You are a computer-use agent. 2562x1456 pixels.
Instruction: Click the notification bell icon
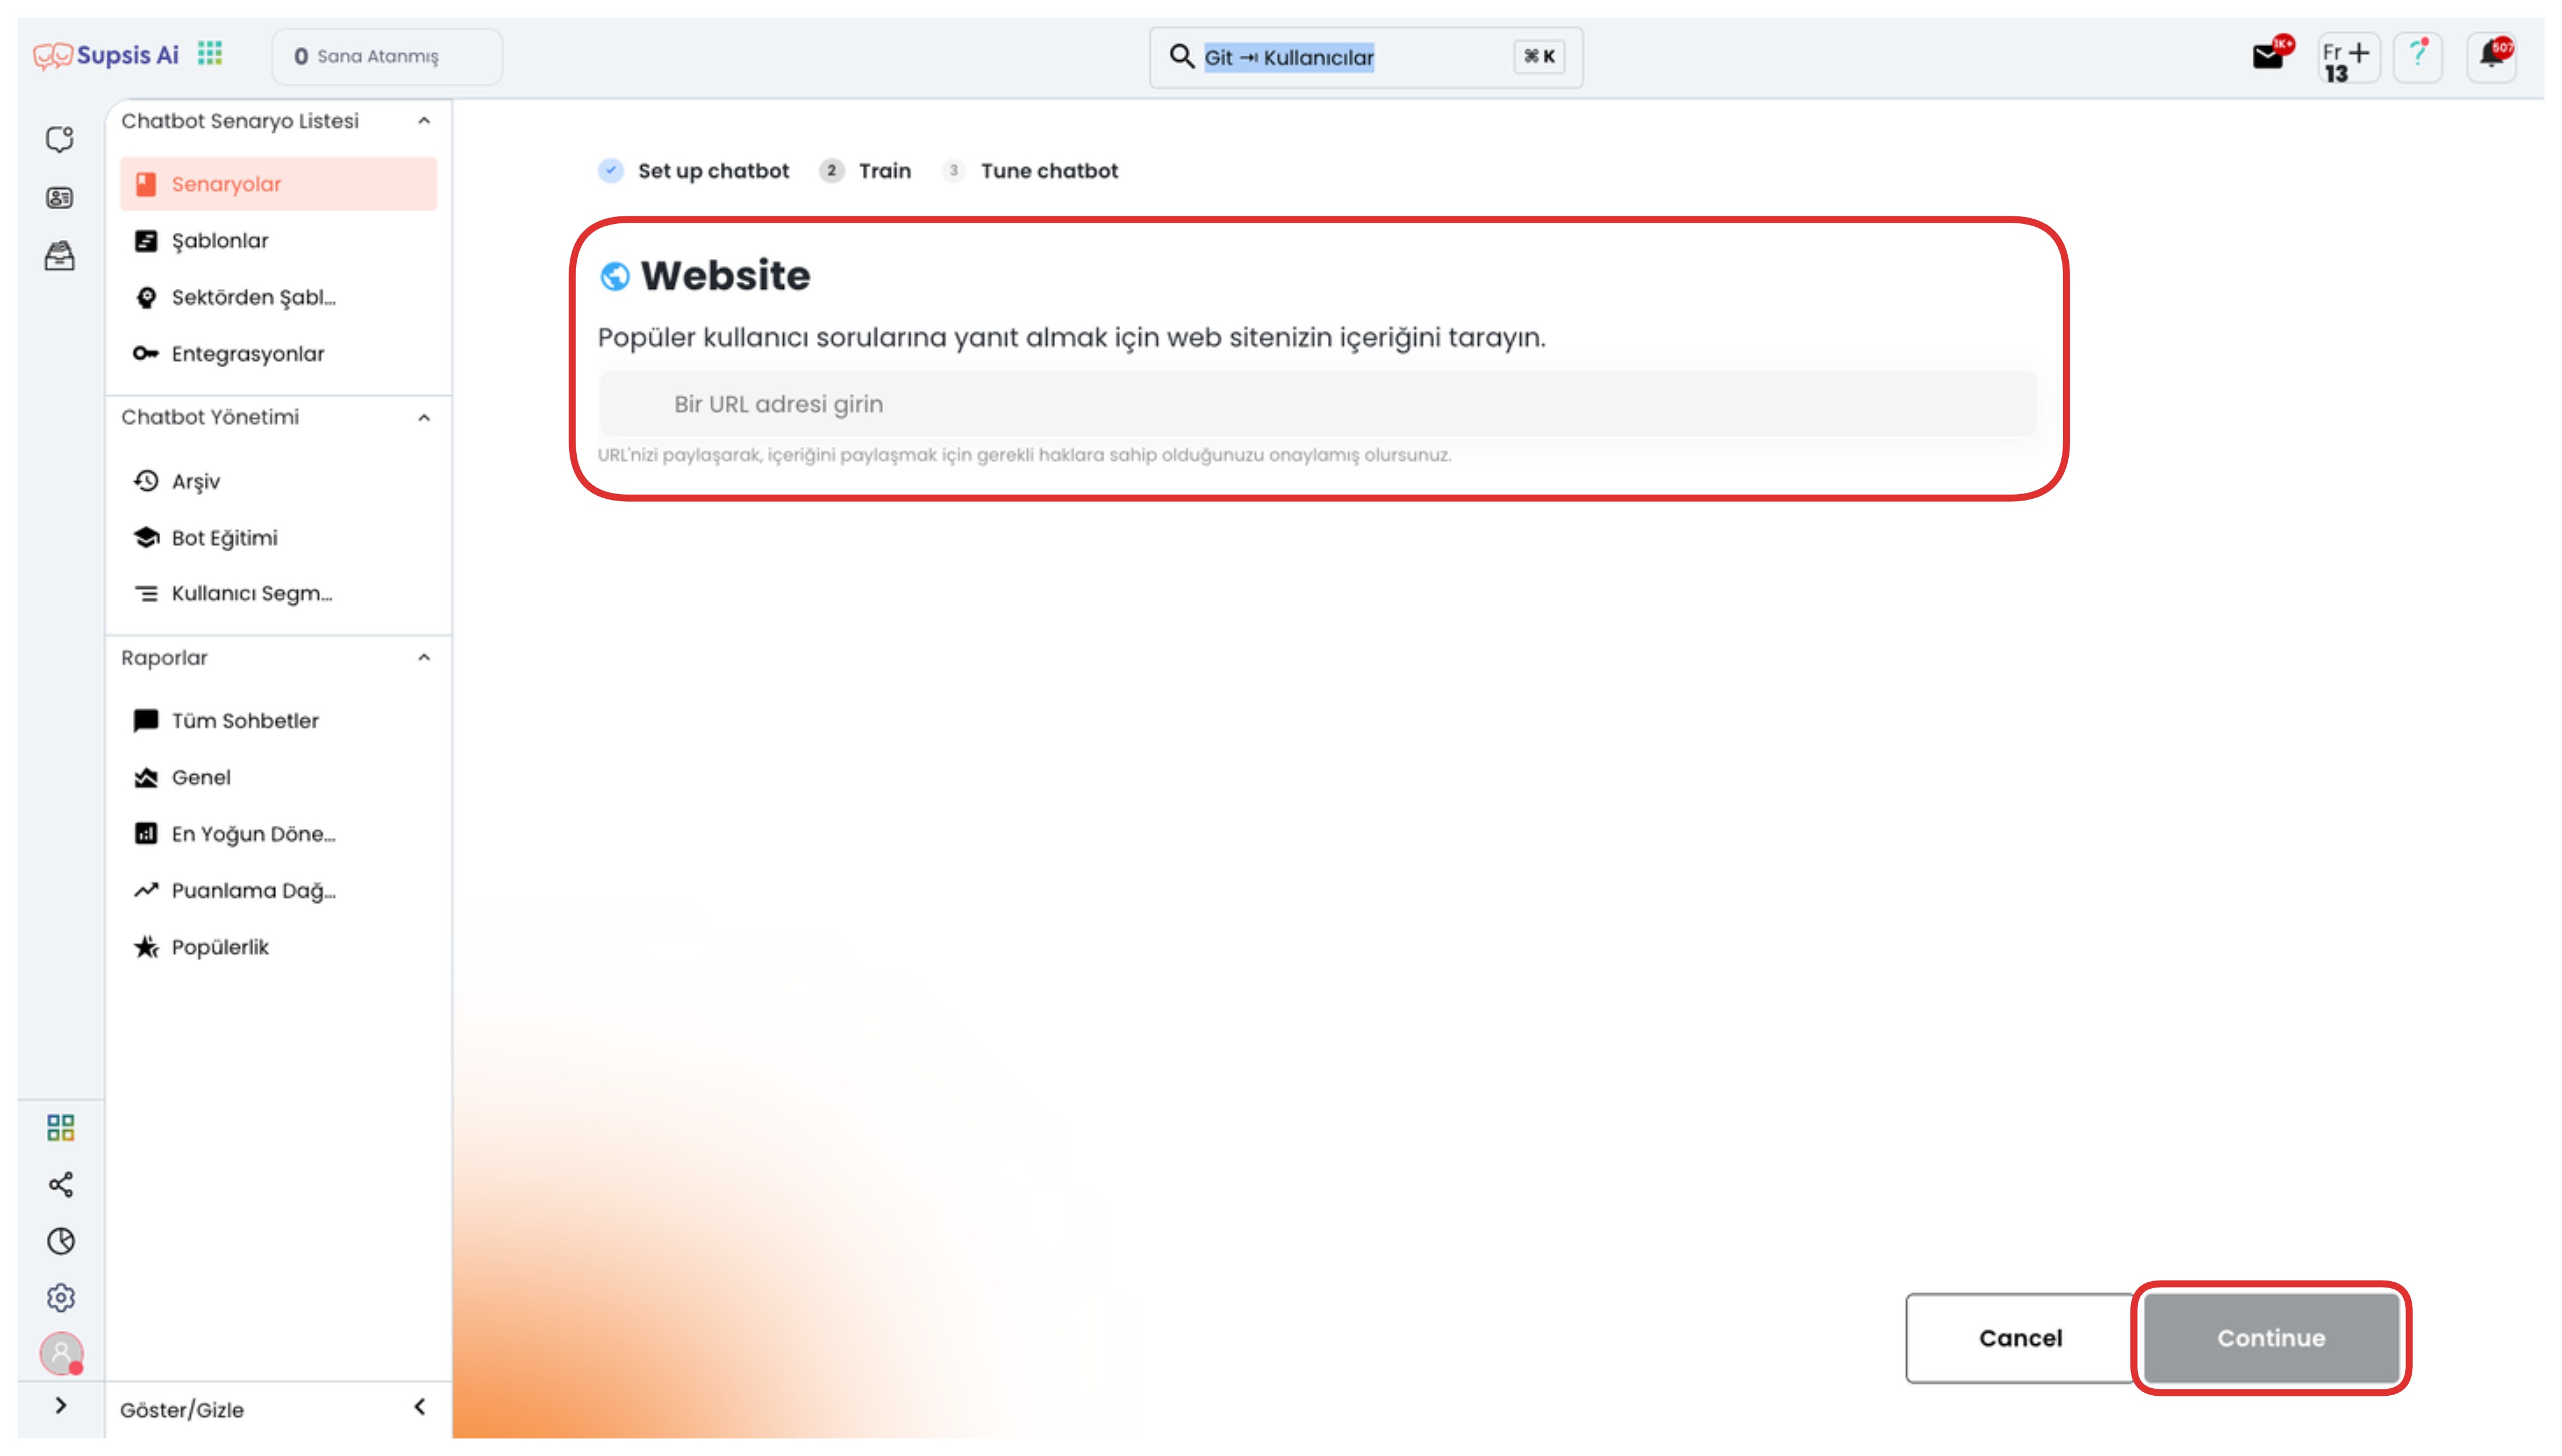2491,56
